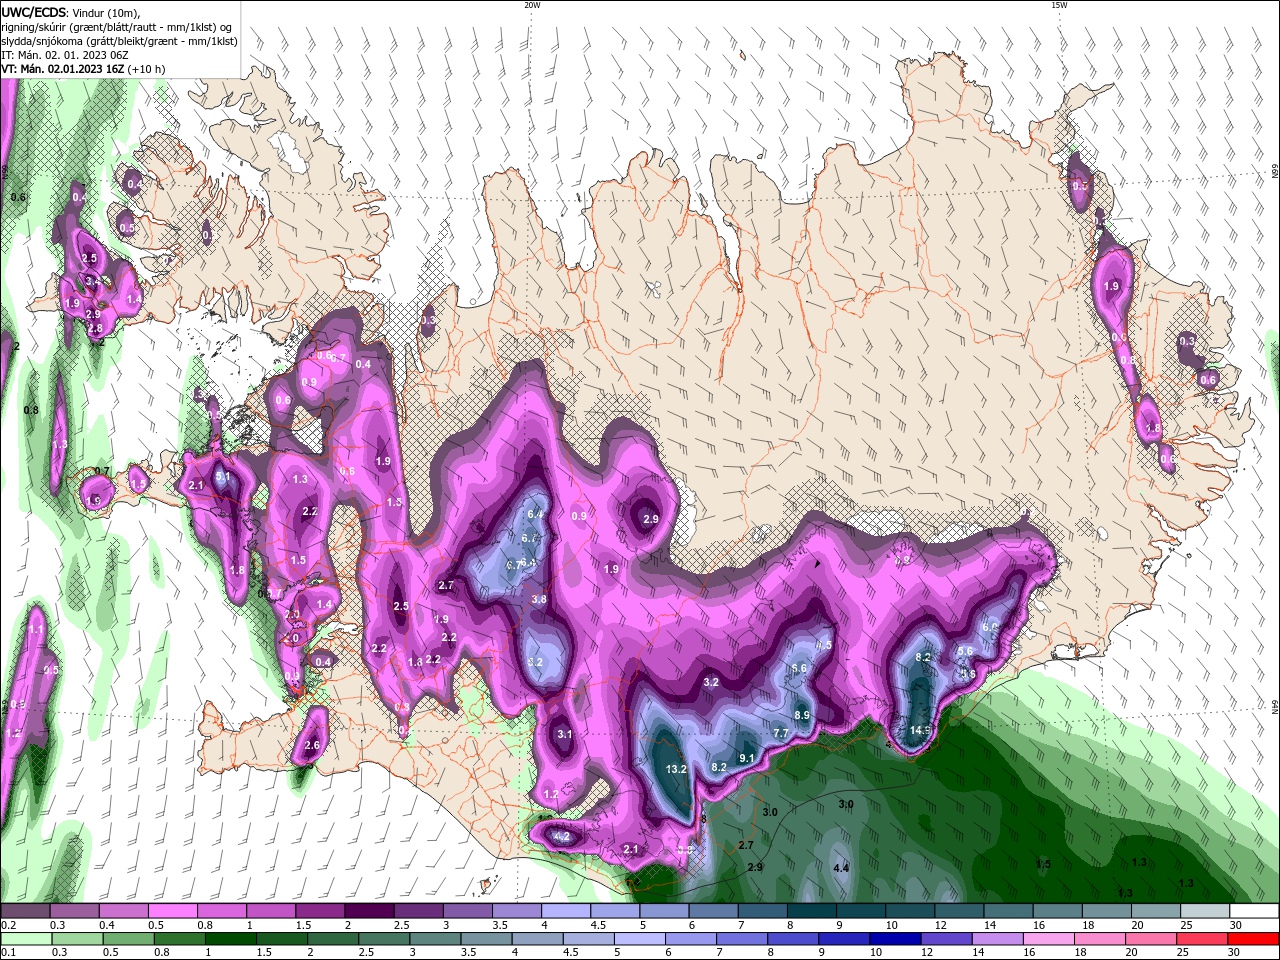This screenshot has height=960, width=1280.
Task: Click the 0.1 label in the lower legend
Action: click(8, 952)
